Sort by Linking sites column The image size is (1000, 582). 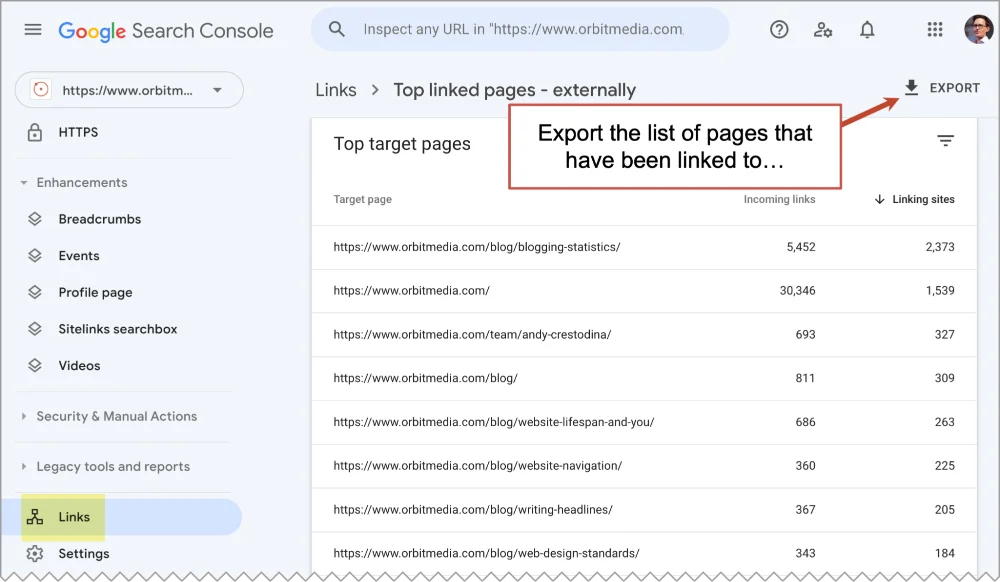[x=923, y=200]
